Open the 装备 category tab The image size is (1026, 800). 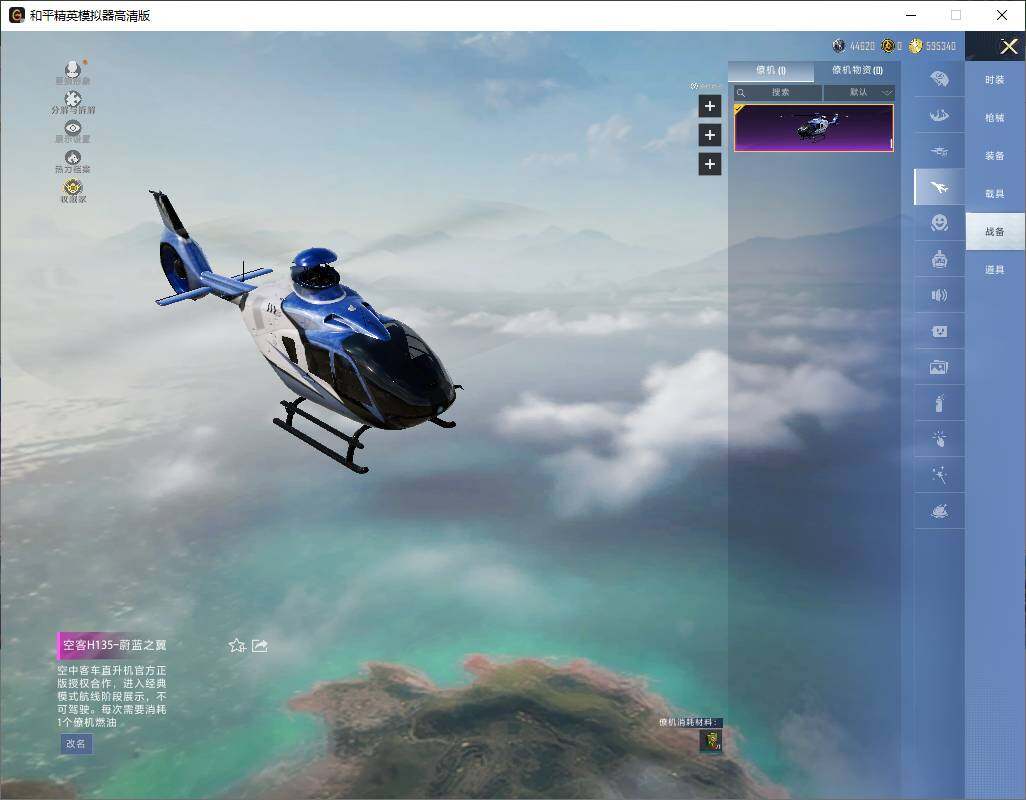pyautogui.click(x=995, y=156)
